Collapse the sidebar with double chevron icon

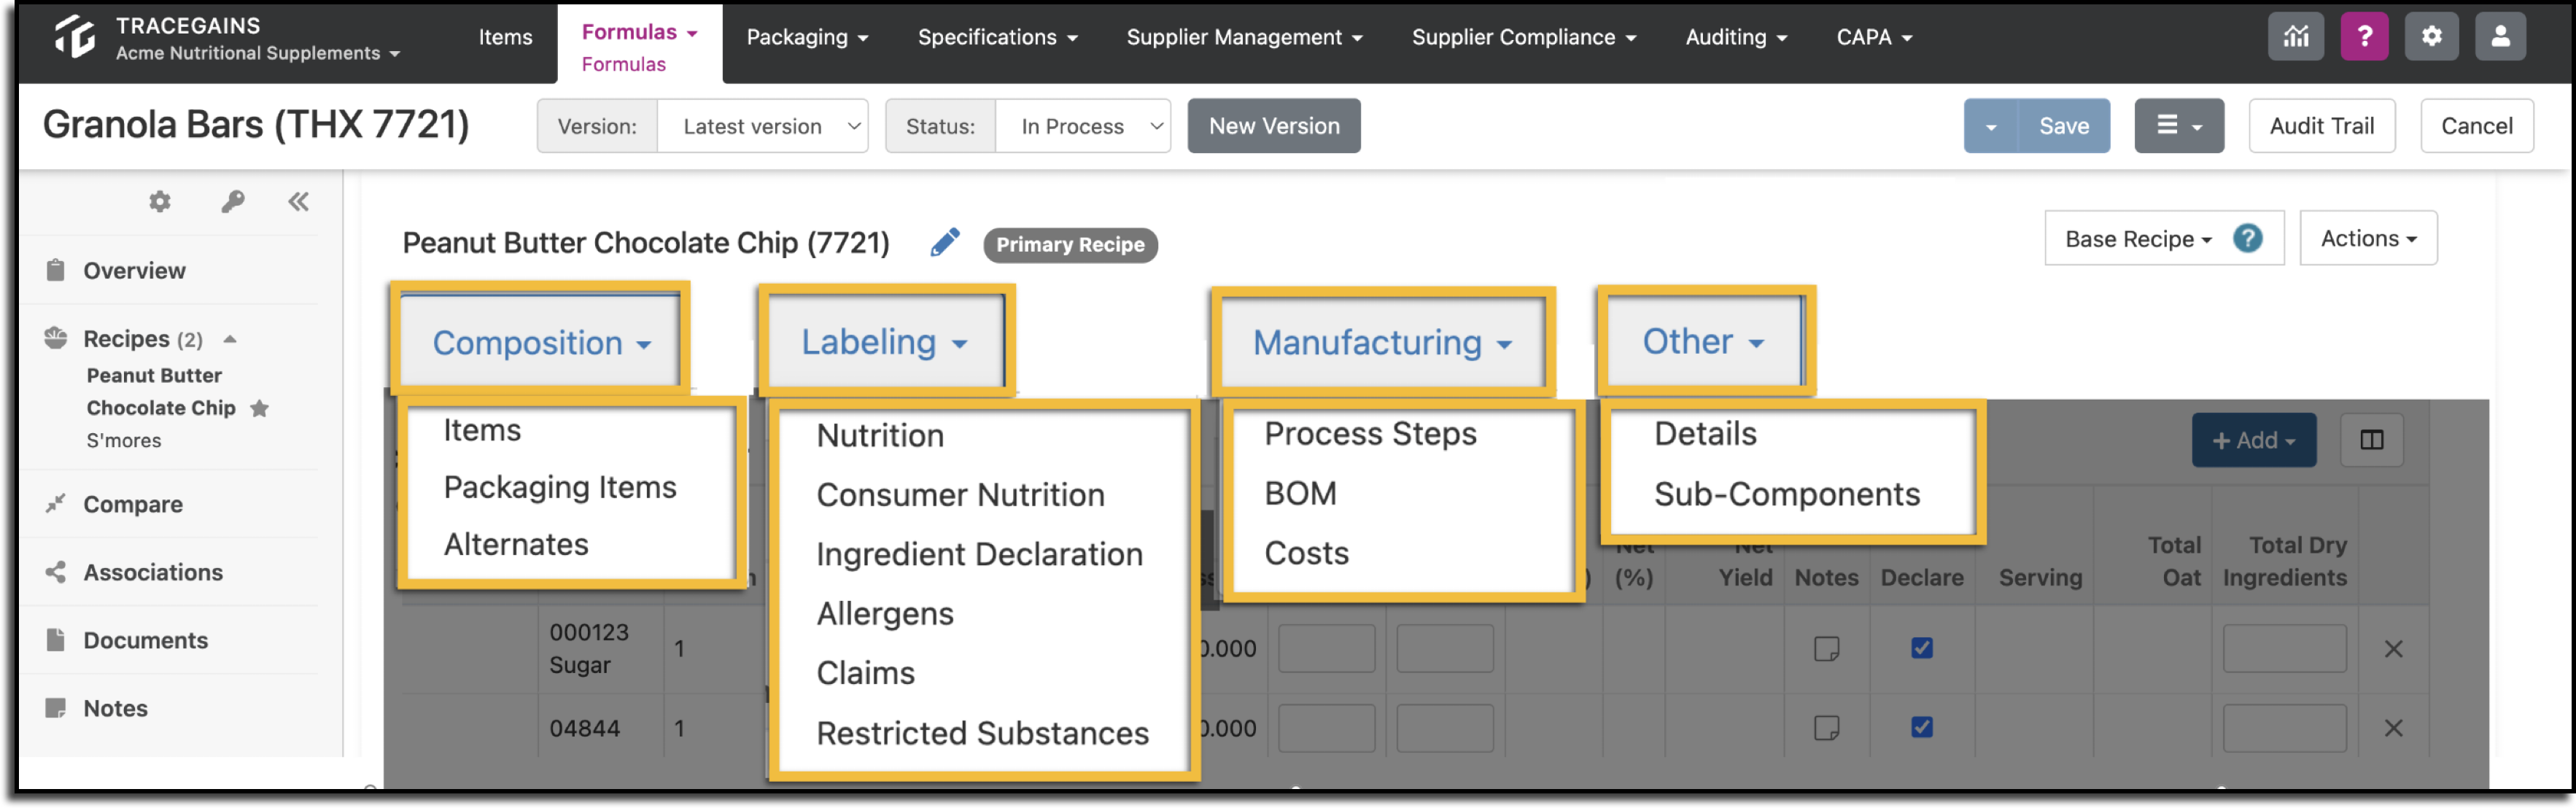tap(298, 202)
